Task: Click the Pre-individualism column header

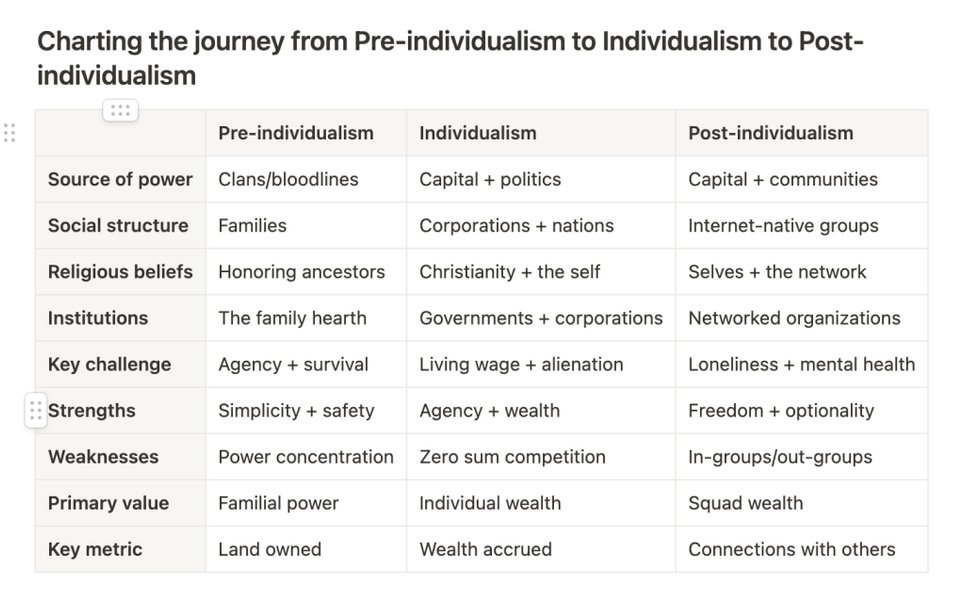Action: [x=295, y=132]
